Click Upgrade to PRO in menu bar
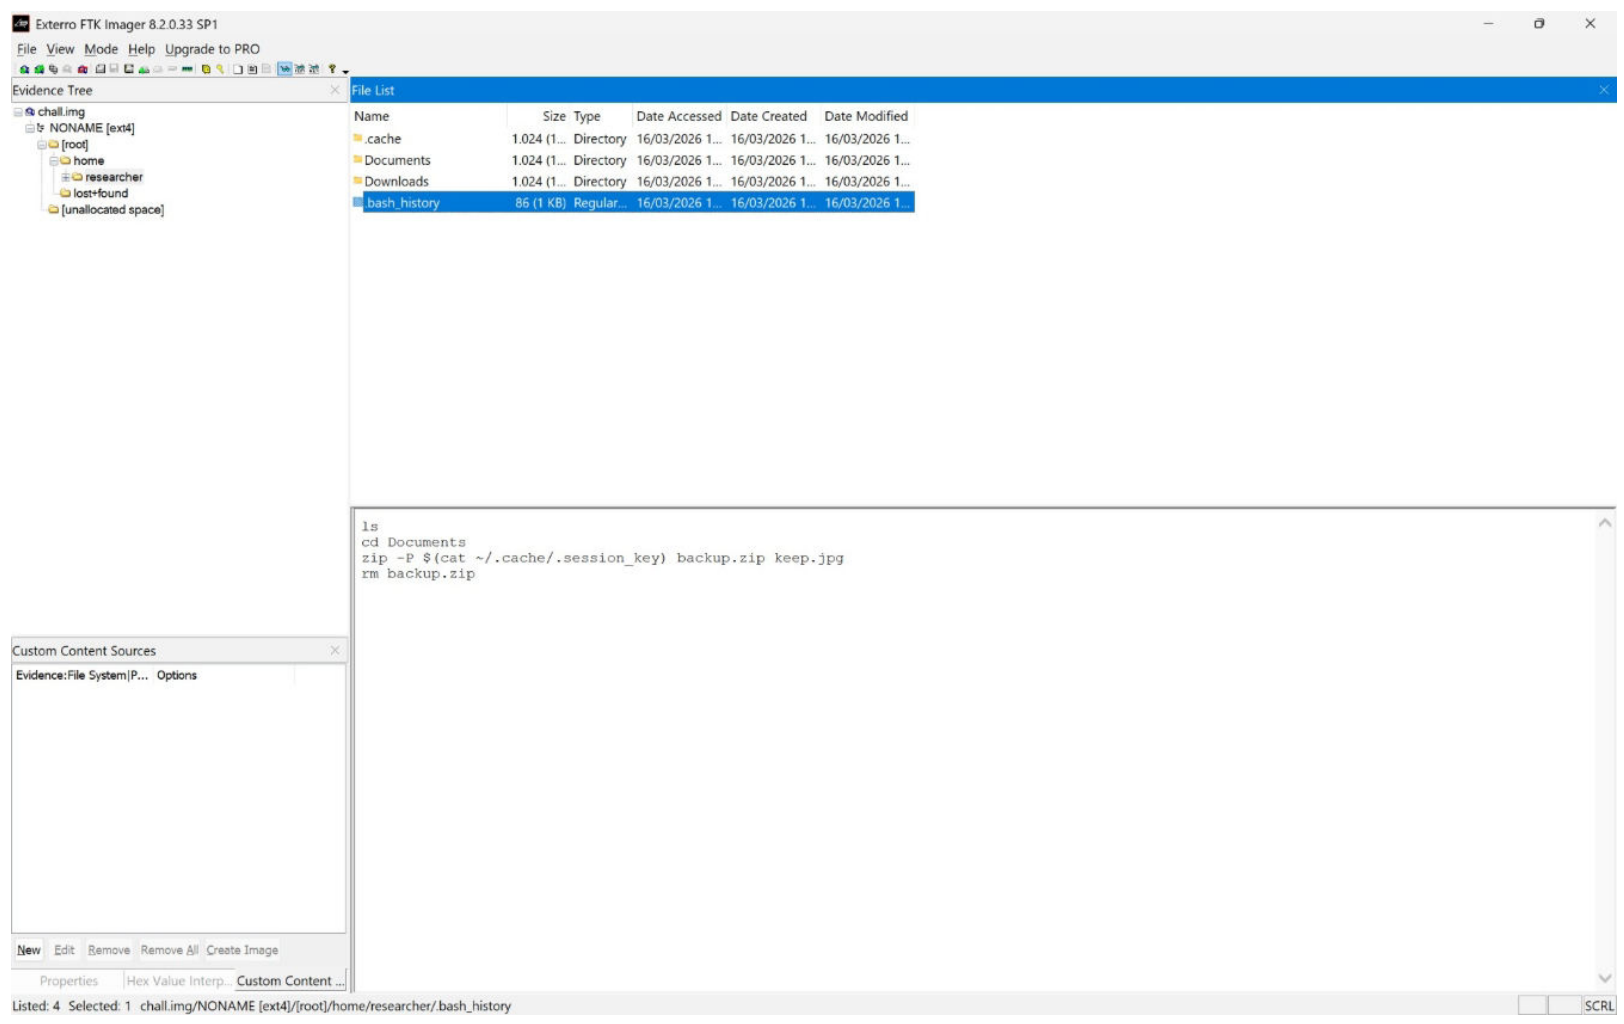The image size is (1624, 1024). click(x=212, y=49)
